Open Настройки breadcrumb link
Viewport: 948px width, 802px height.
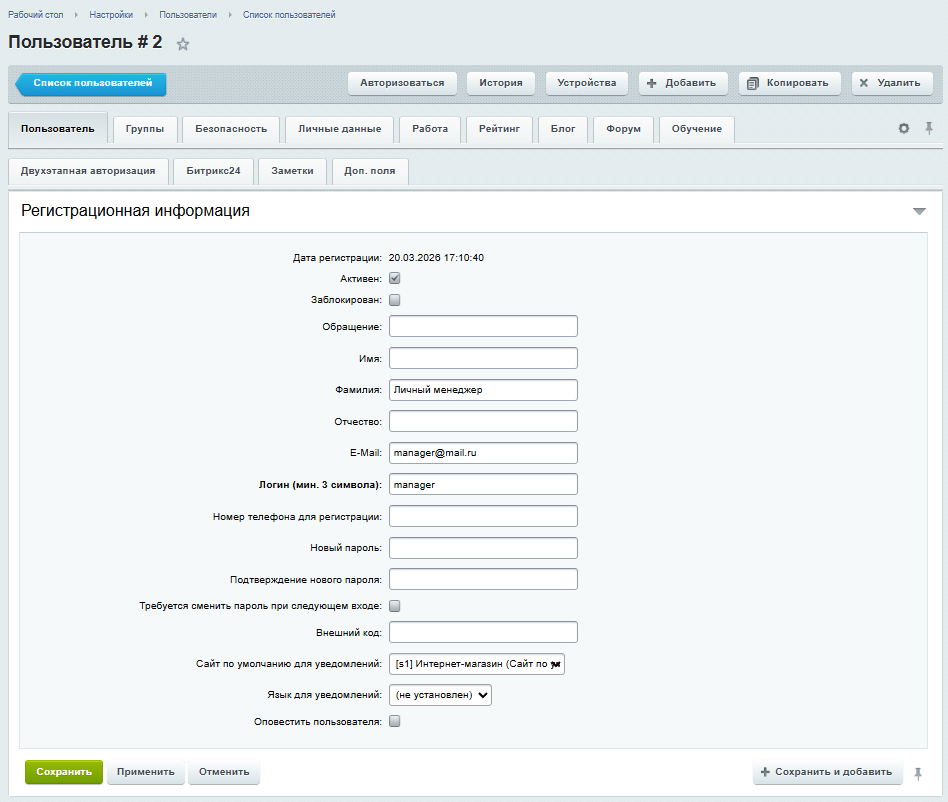pyautogui.click(x=111, y=15)
